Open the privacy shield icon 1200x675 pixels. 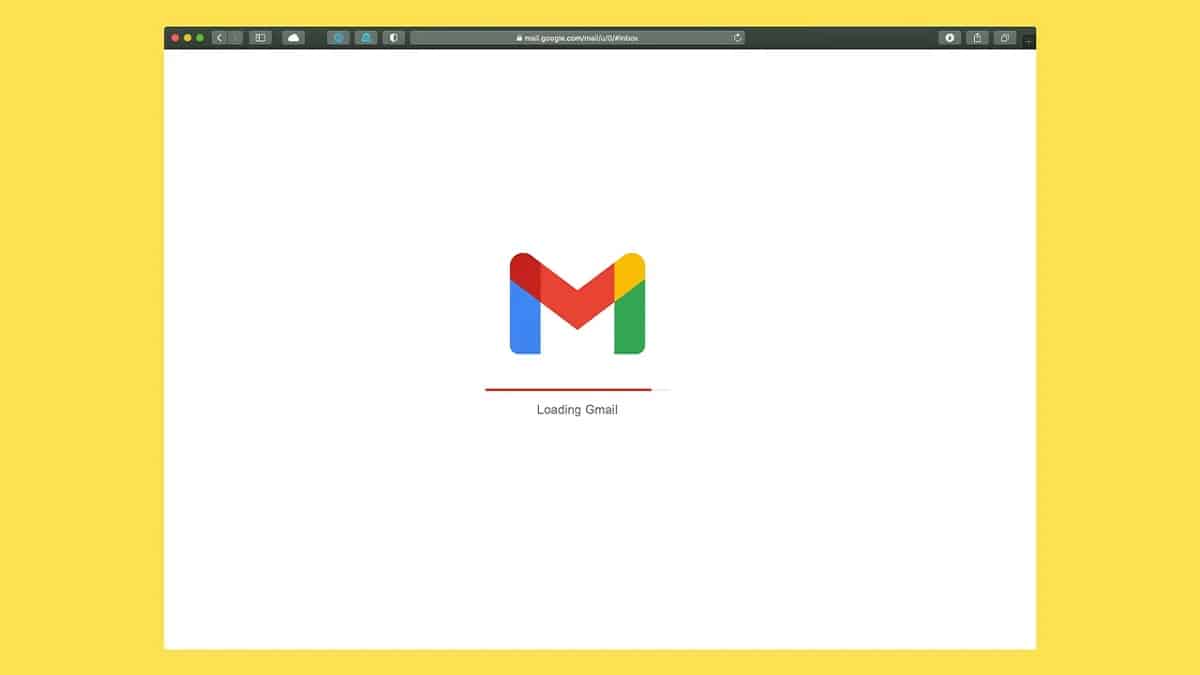click(x=393, y=37)
